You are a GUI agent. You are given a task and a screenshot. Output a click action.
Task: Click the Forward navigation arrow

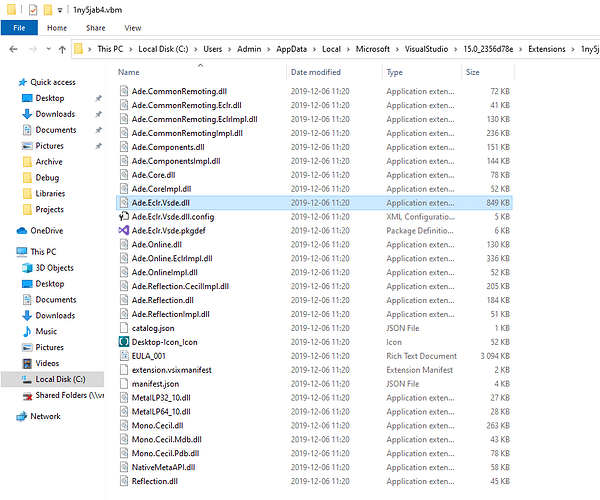point(33,49)
